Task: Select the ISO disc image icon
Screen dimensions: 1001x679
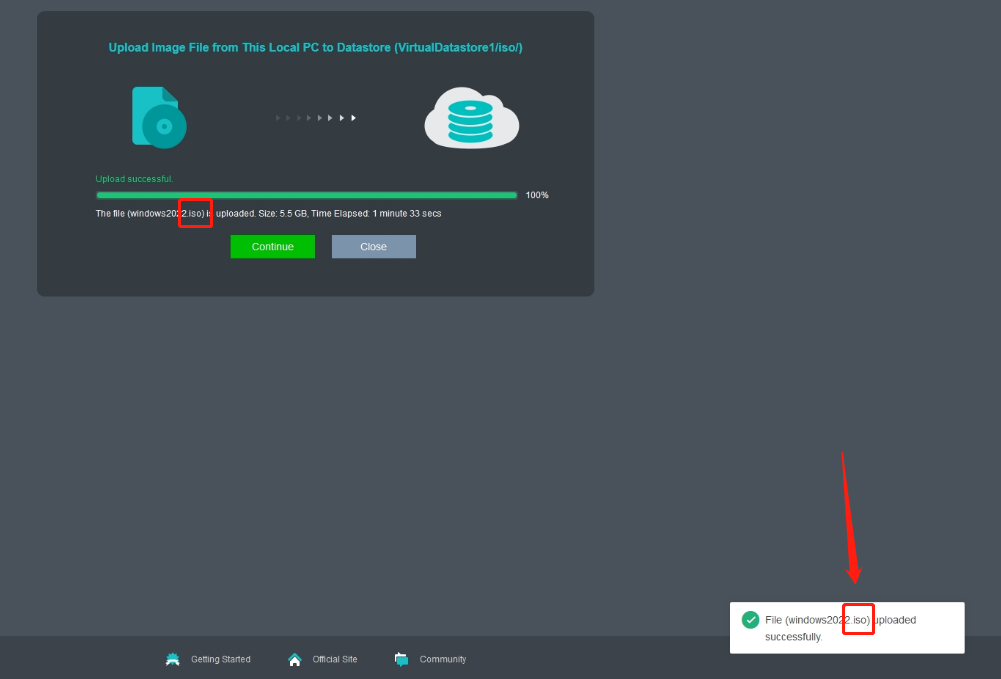Action: pos(157,117)
